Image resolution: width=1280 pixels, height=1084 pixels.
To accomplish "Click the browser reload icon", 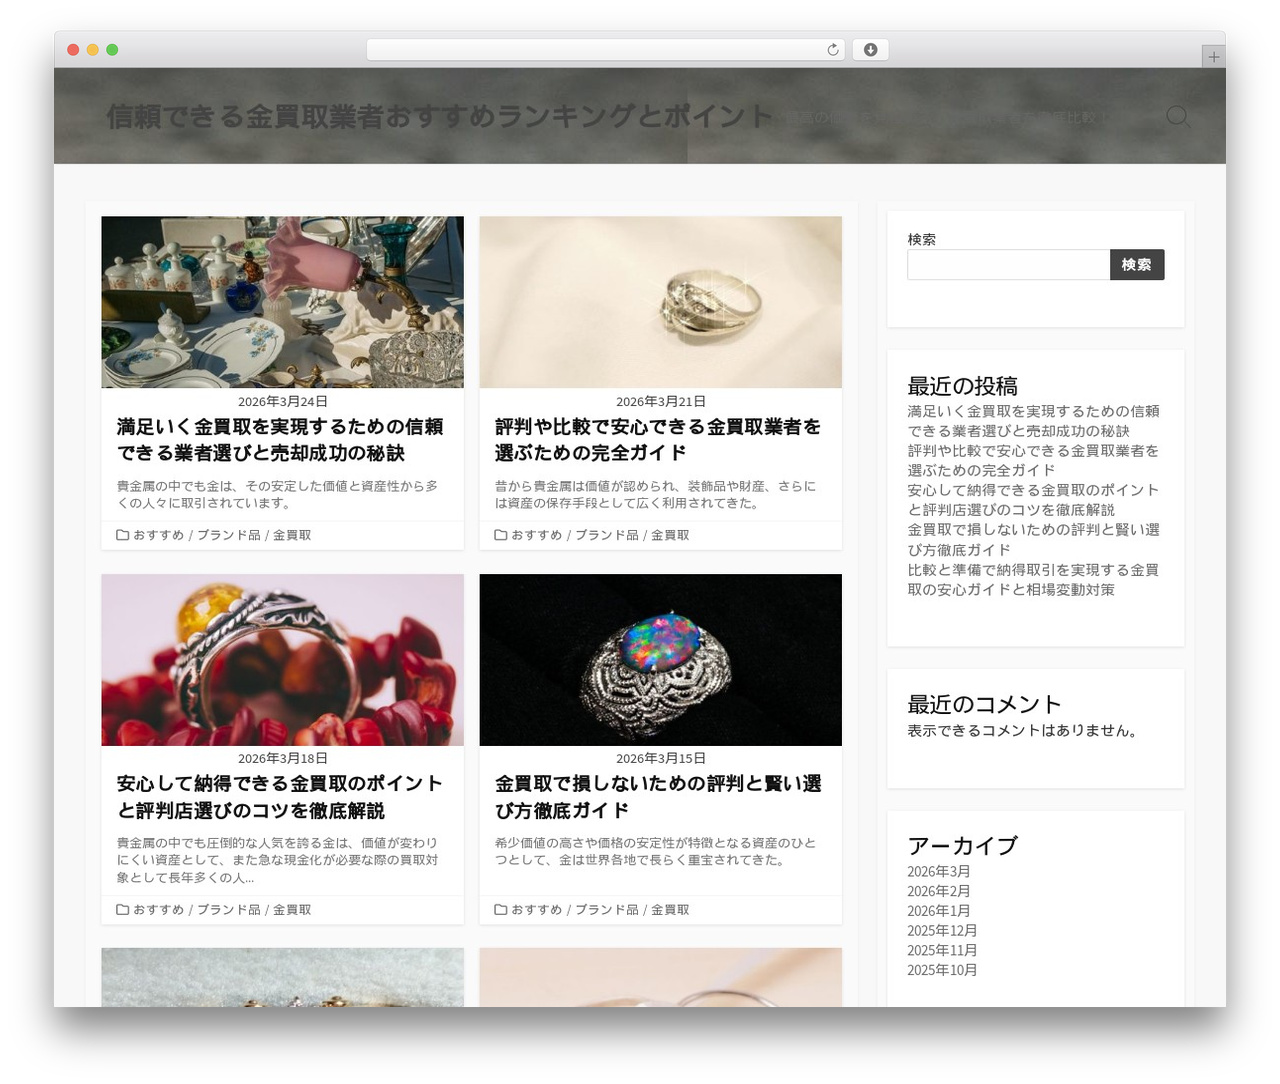I will coord(833,50).
